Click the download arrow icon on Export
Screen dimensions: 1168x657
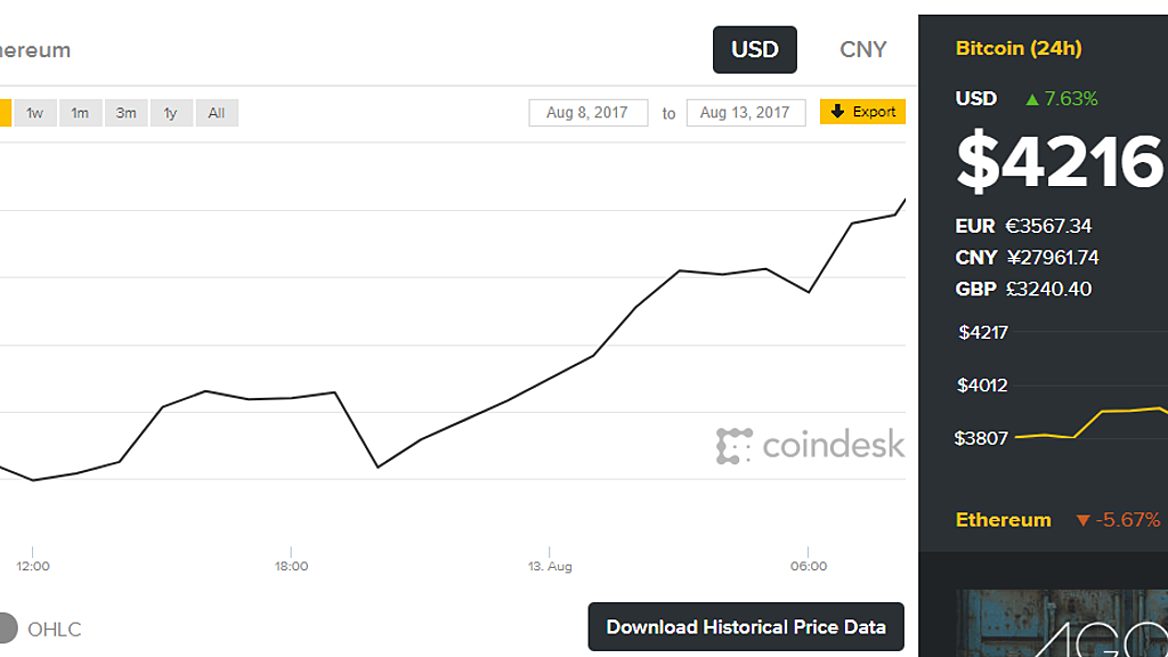point(837,112)
